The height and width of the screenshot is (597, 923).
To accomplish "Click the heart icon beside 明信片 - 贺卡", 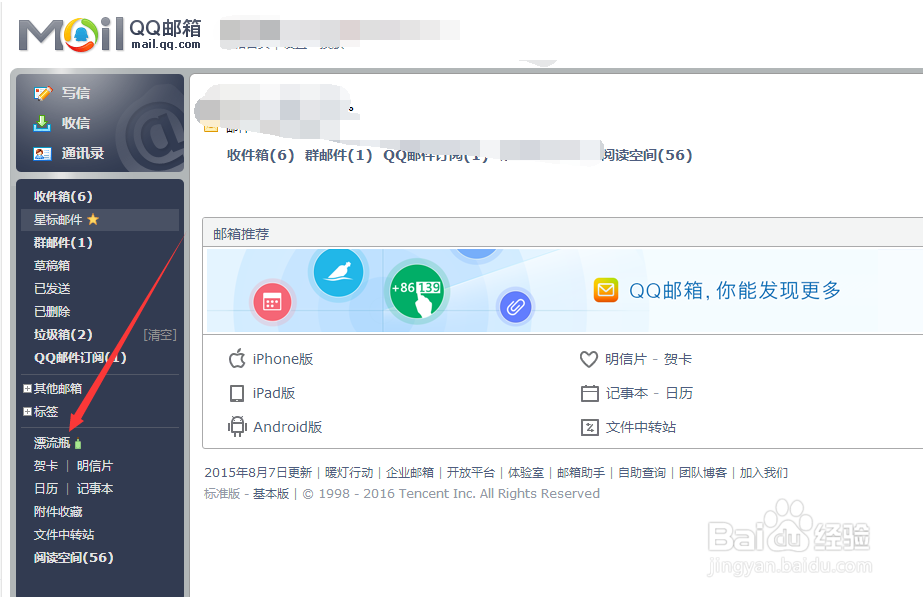I will pyautogui.click(x=590, y=359).
